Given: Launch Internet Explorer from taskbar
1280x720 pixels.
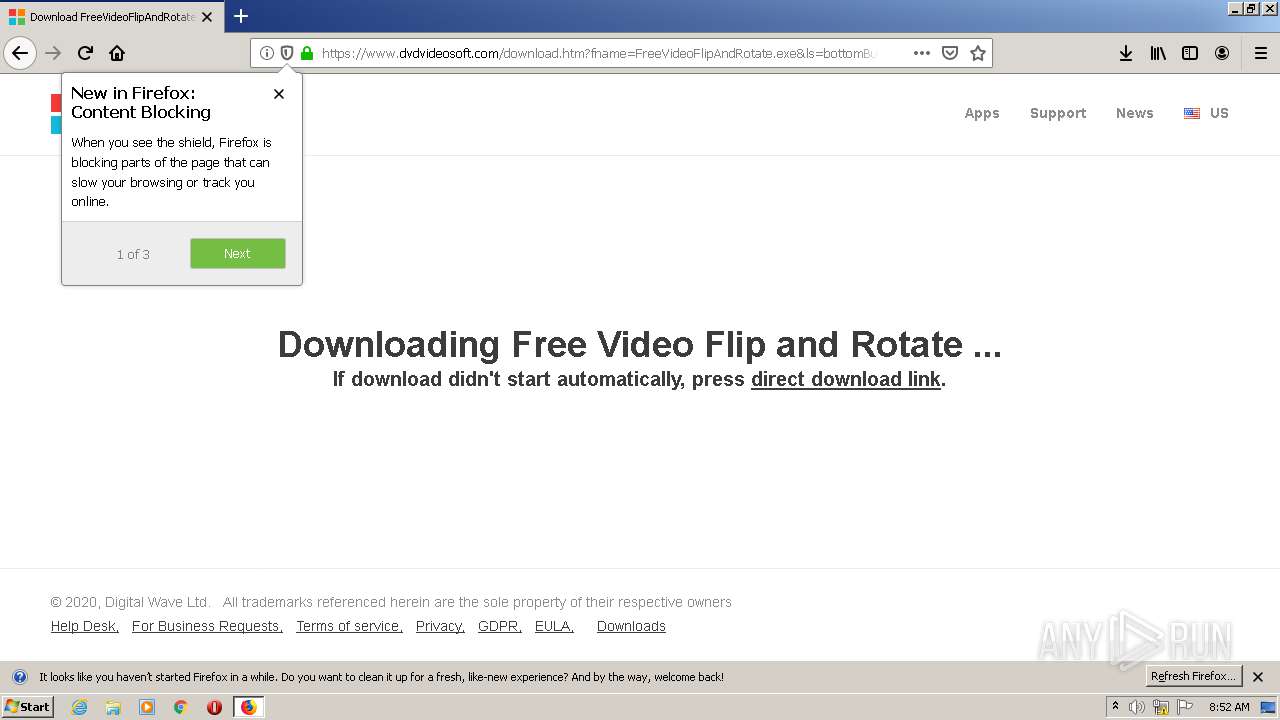Looking at the screenshot, I should (79, 707).
